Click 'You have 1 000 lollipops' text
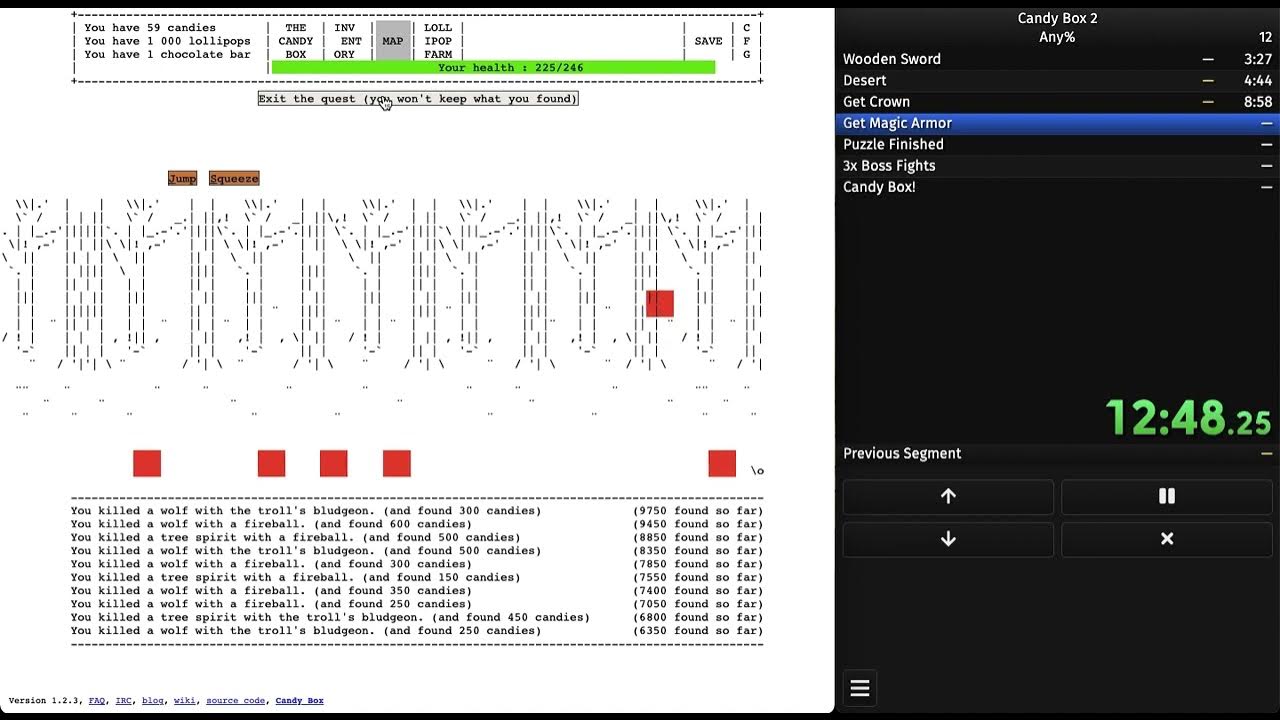 pyautogui.click(x=167, y=41)
